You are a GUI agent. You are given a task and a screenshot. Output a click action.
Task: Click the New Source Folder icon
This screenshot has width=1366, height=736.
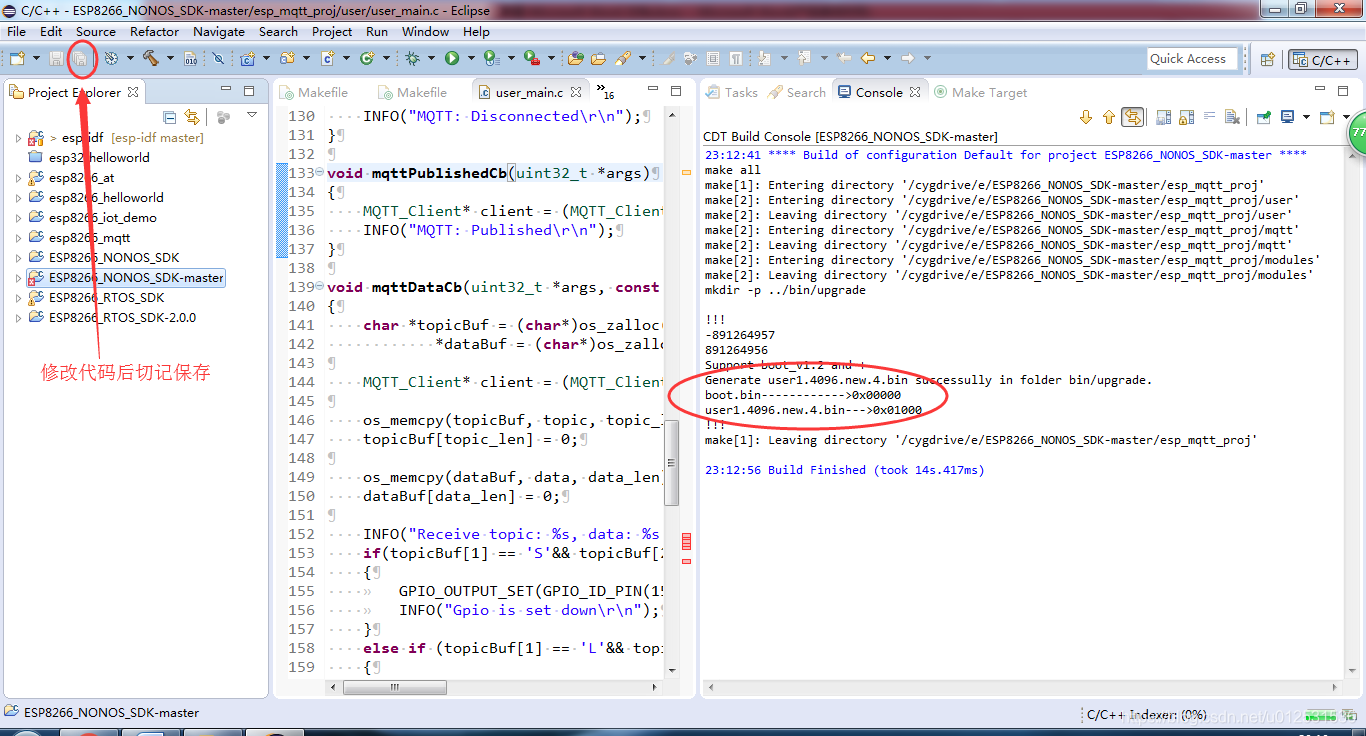(287, 59)
